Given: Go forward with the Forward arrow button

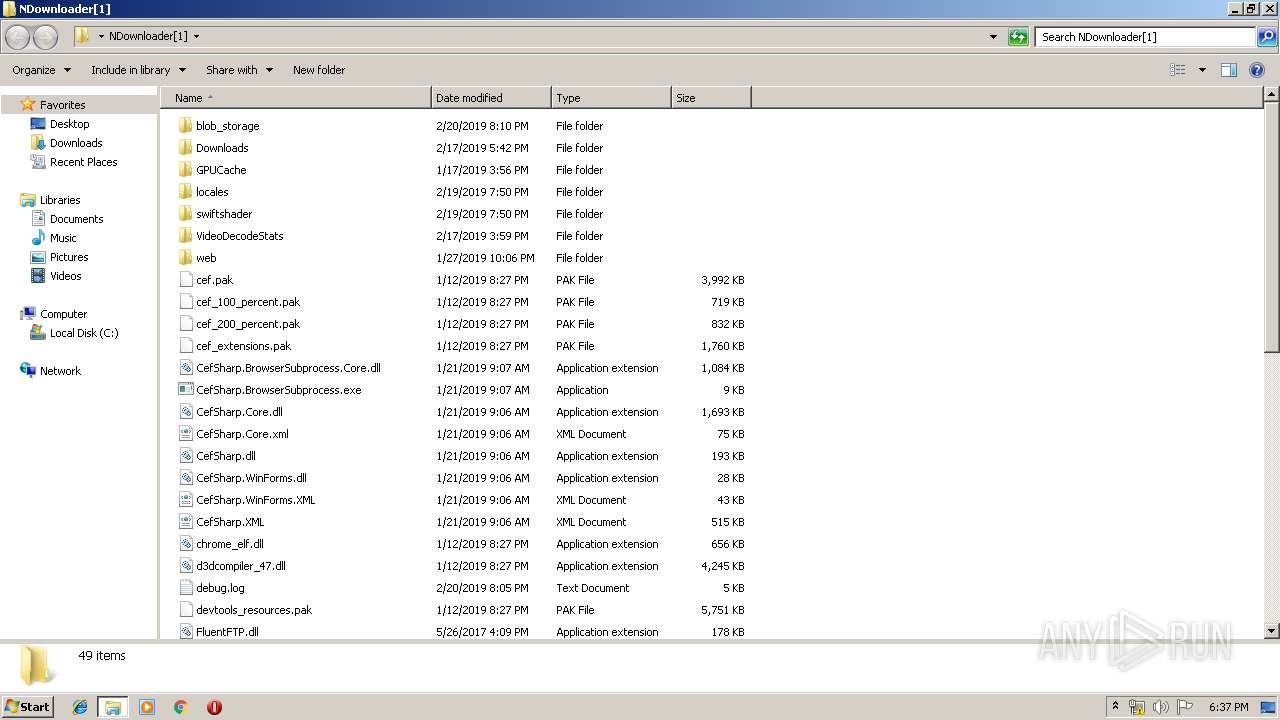Looking at the screenshot, I should pos(46,37).
